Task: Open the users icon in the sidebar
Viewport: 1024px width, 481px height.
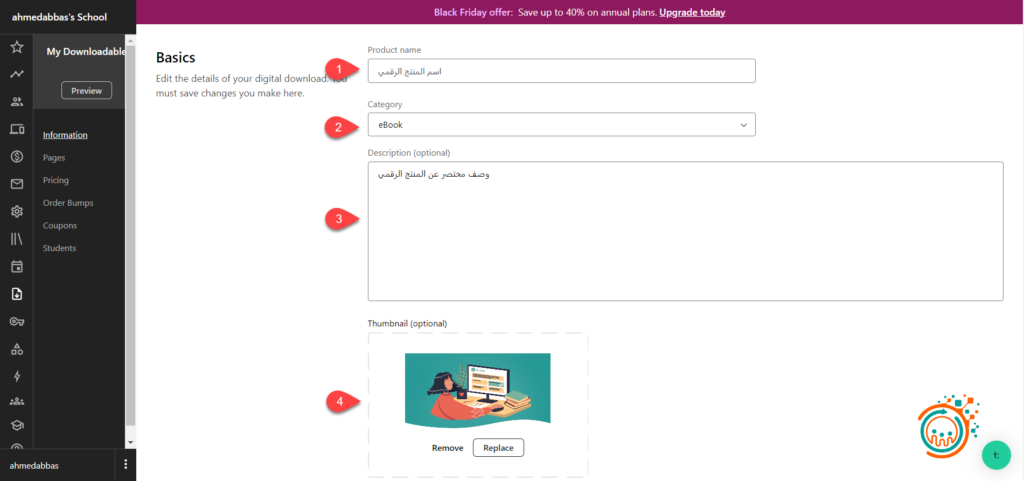Action: point(16,101)
